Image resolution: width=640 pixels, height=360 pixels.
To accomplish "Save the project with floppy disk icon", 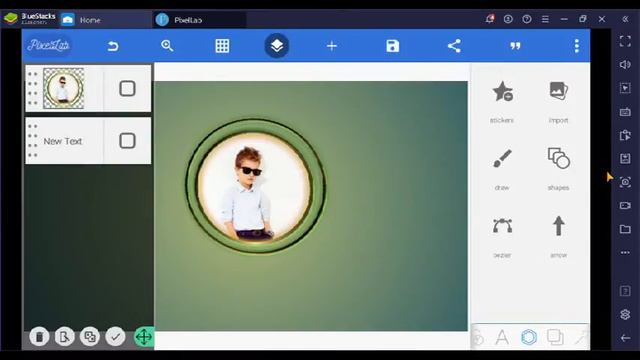I will (x=393, y=46).
